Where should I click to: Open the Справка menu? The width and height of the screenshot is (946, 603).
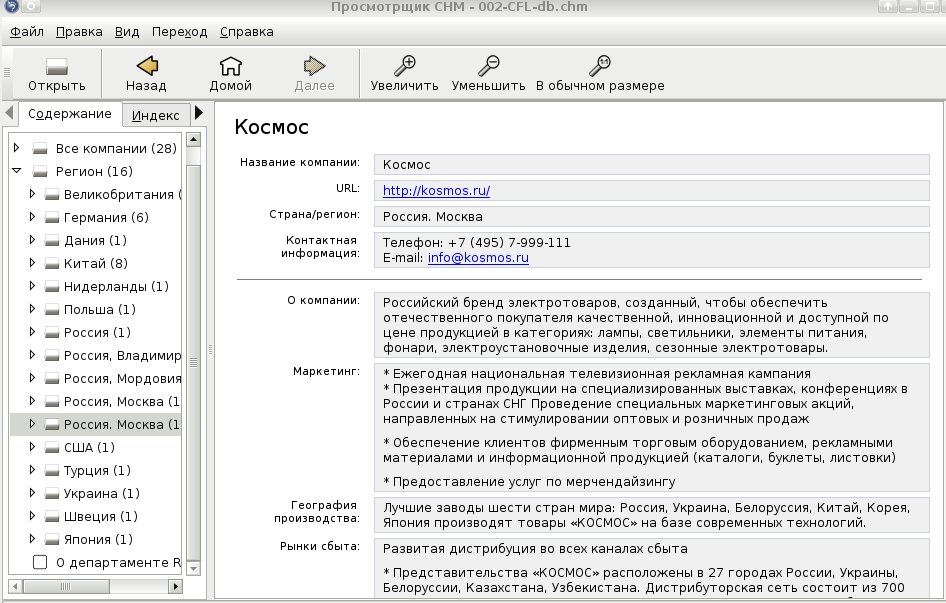(x=246, y=32)
